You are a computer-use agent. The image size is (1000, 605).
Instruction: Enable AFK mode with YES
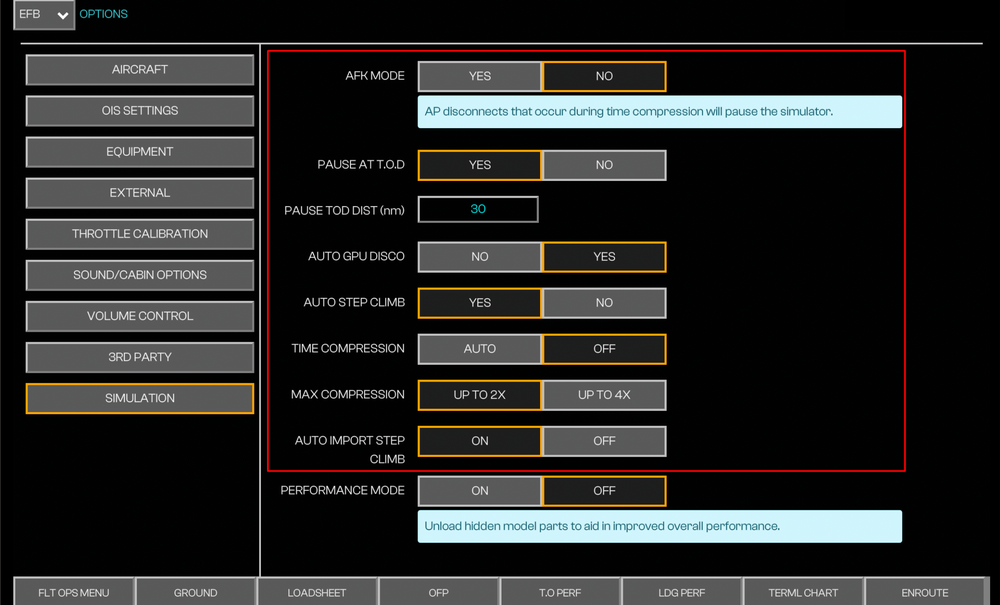tap(480, 77)
